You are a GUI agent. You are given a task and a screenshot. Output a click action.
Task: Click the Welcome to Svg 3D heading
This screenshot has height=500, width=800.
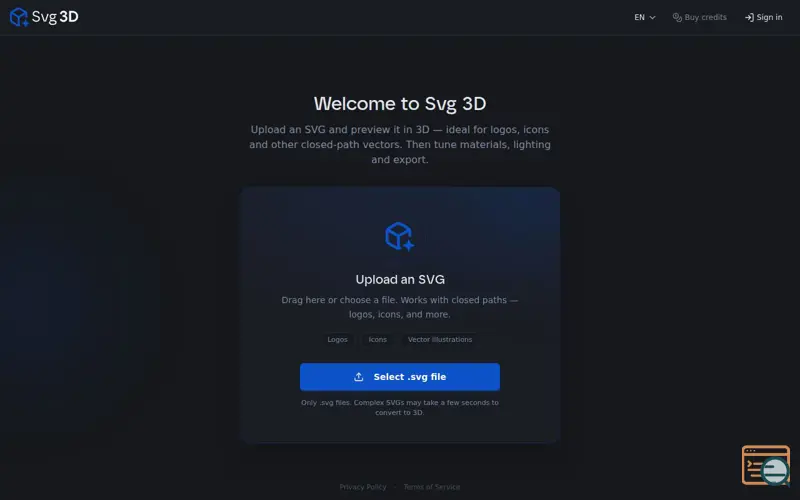coord(399,104)
